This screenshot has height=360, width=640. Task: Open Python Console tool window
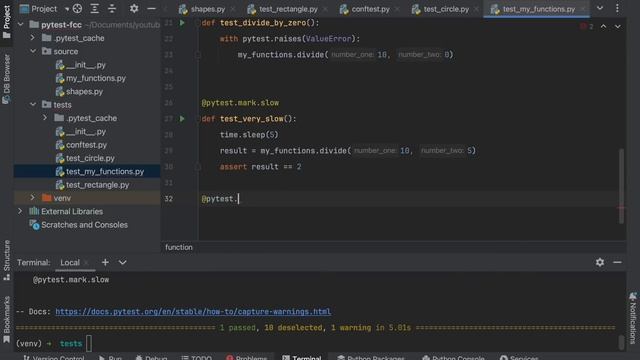coord(453,358)
